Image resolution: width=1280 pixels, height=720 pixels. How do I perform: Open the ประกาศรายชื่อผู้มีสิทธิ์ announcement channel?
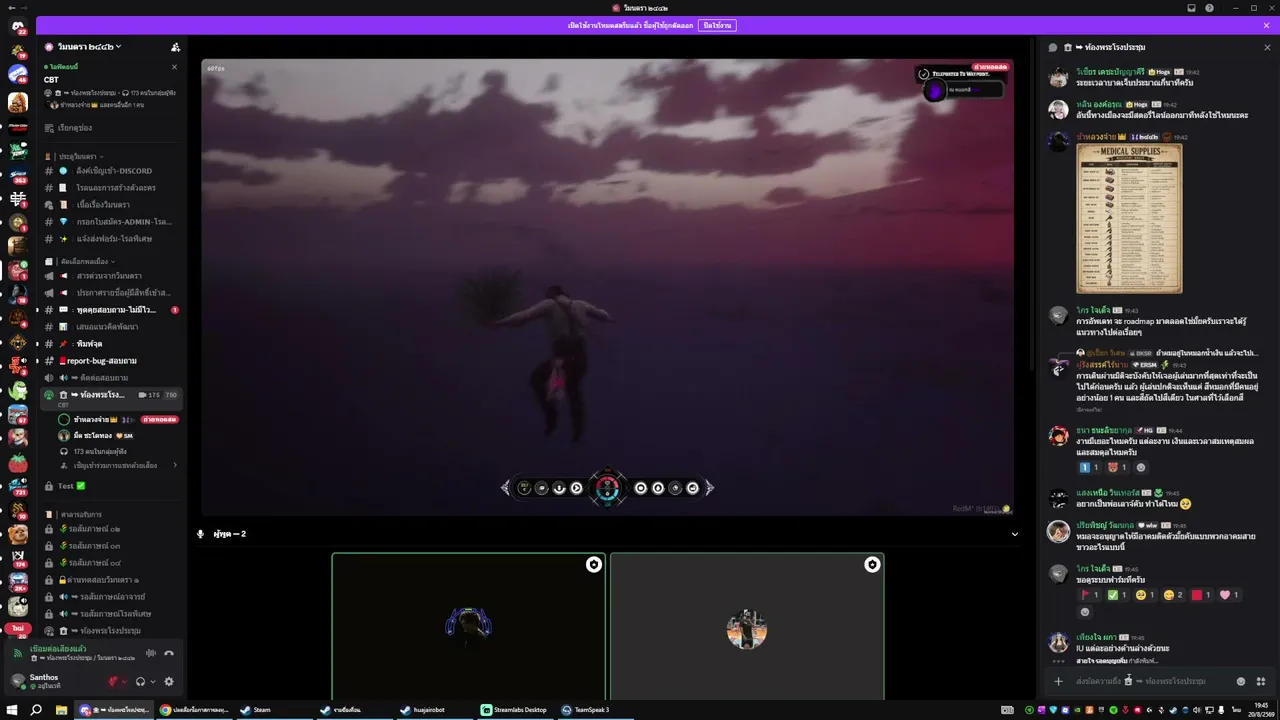coord(111,293)
